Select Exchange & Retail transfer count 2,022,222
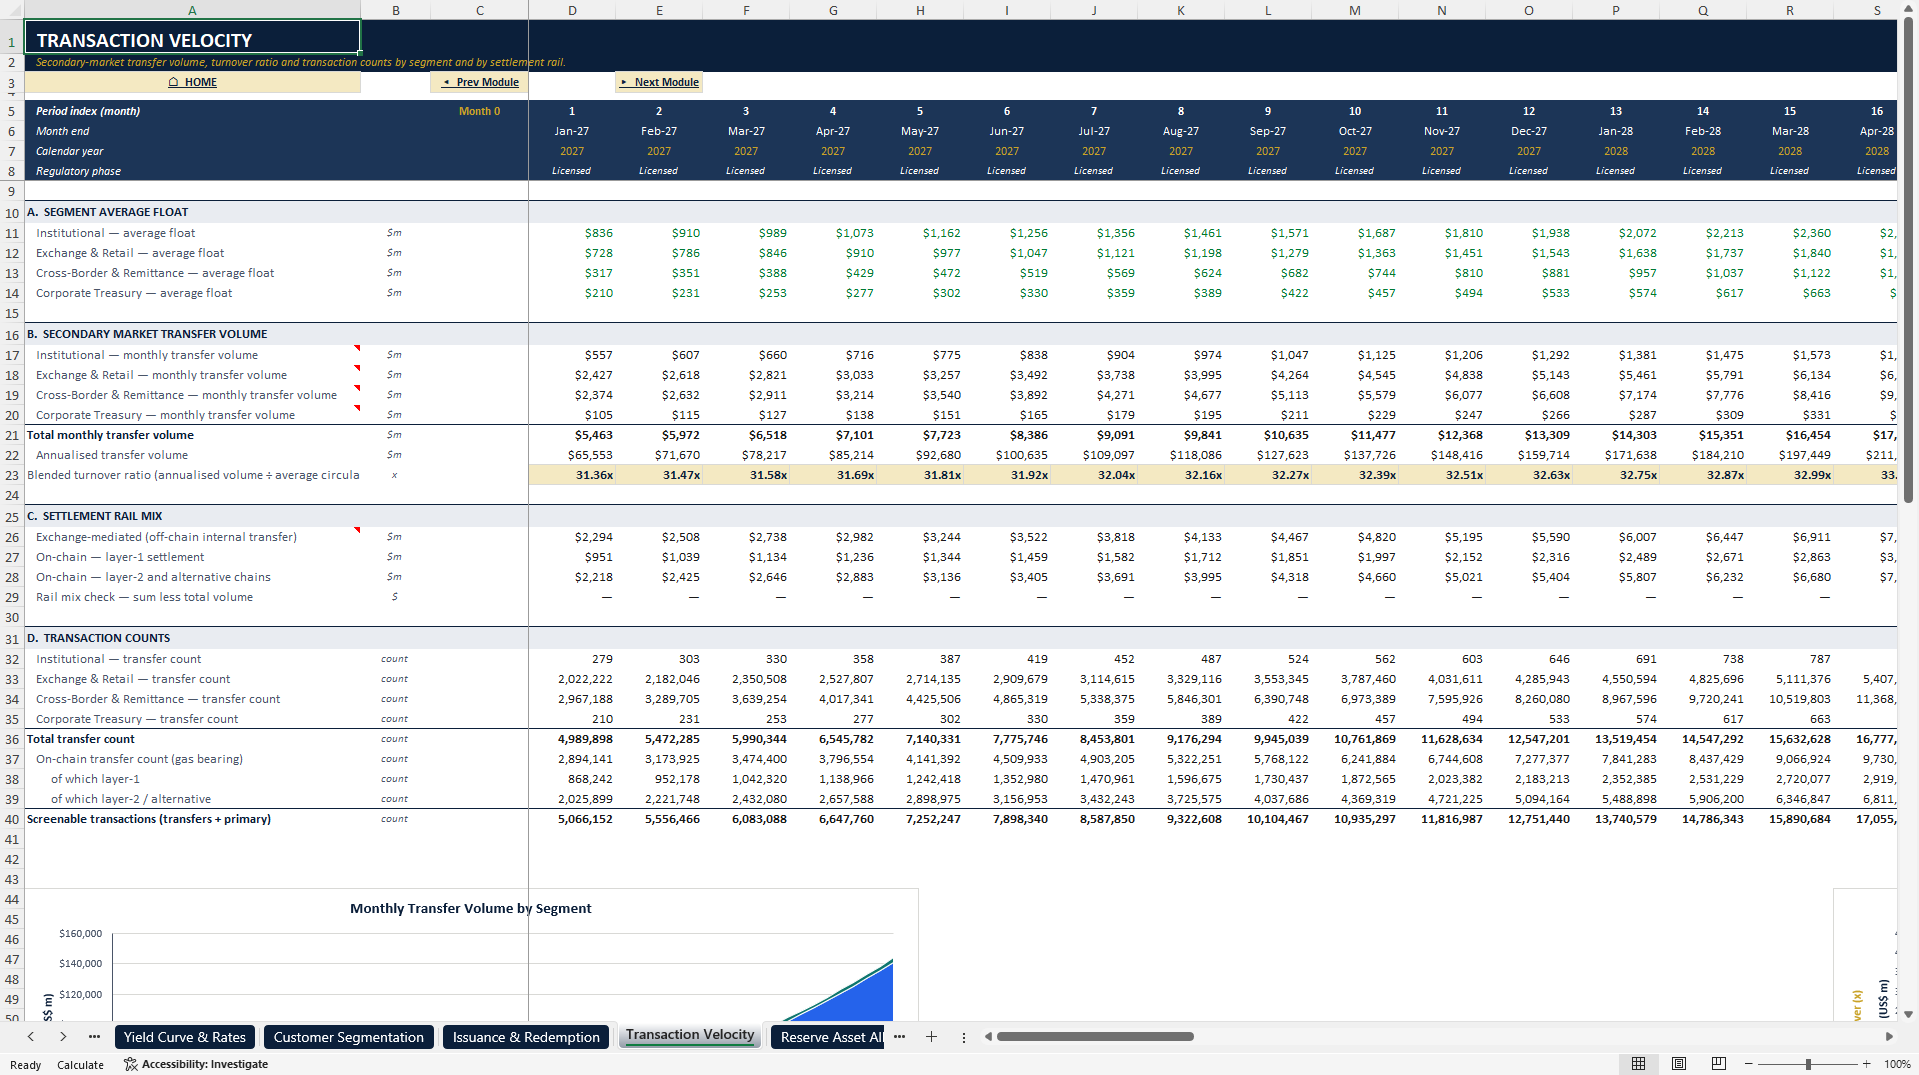The width and height of the screenshot is (1919, 1075). click(572, 679)
